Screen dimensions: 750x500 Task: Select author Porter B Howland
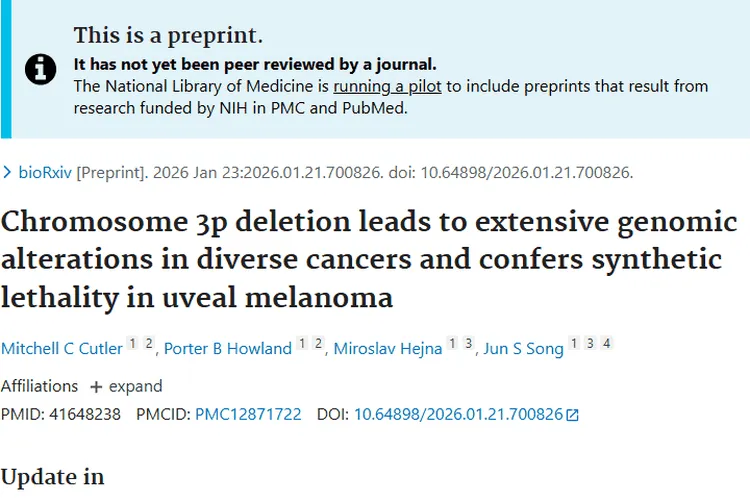point(228,348)
